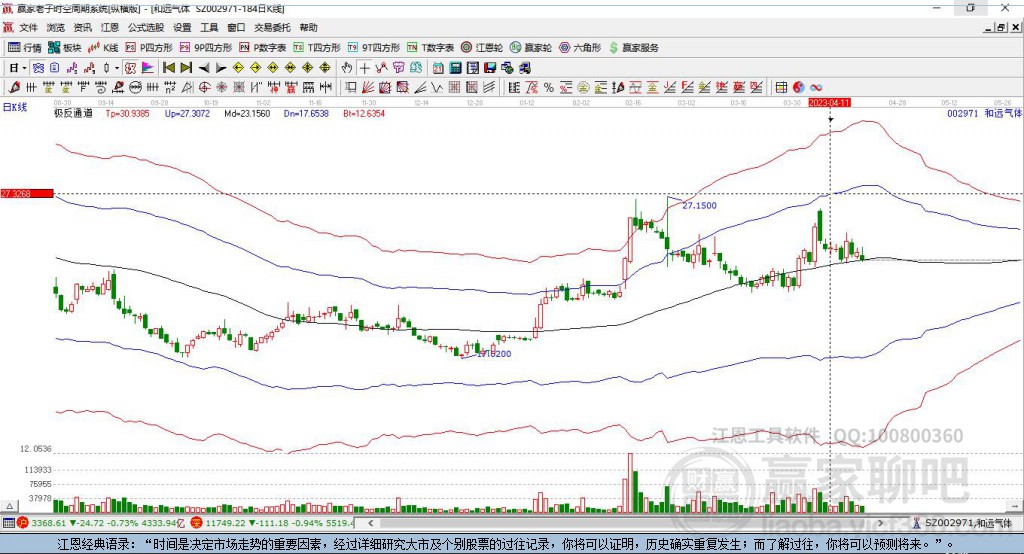Open the calculator icon
The image size is (1024, 554).
[x=455, y=68]
